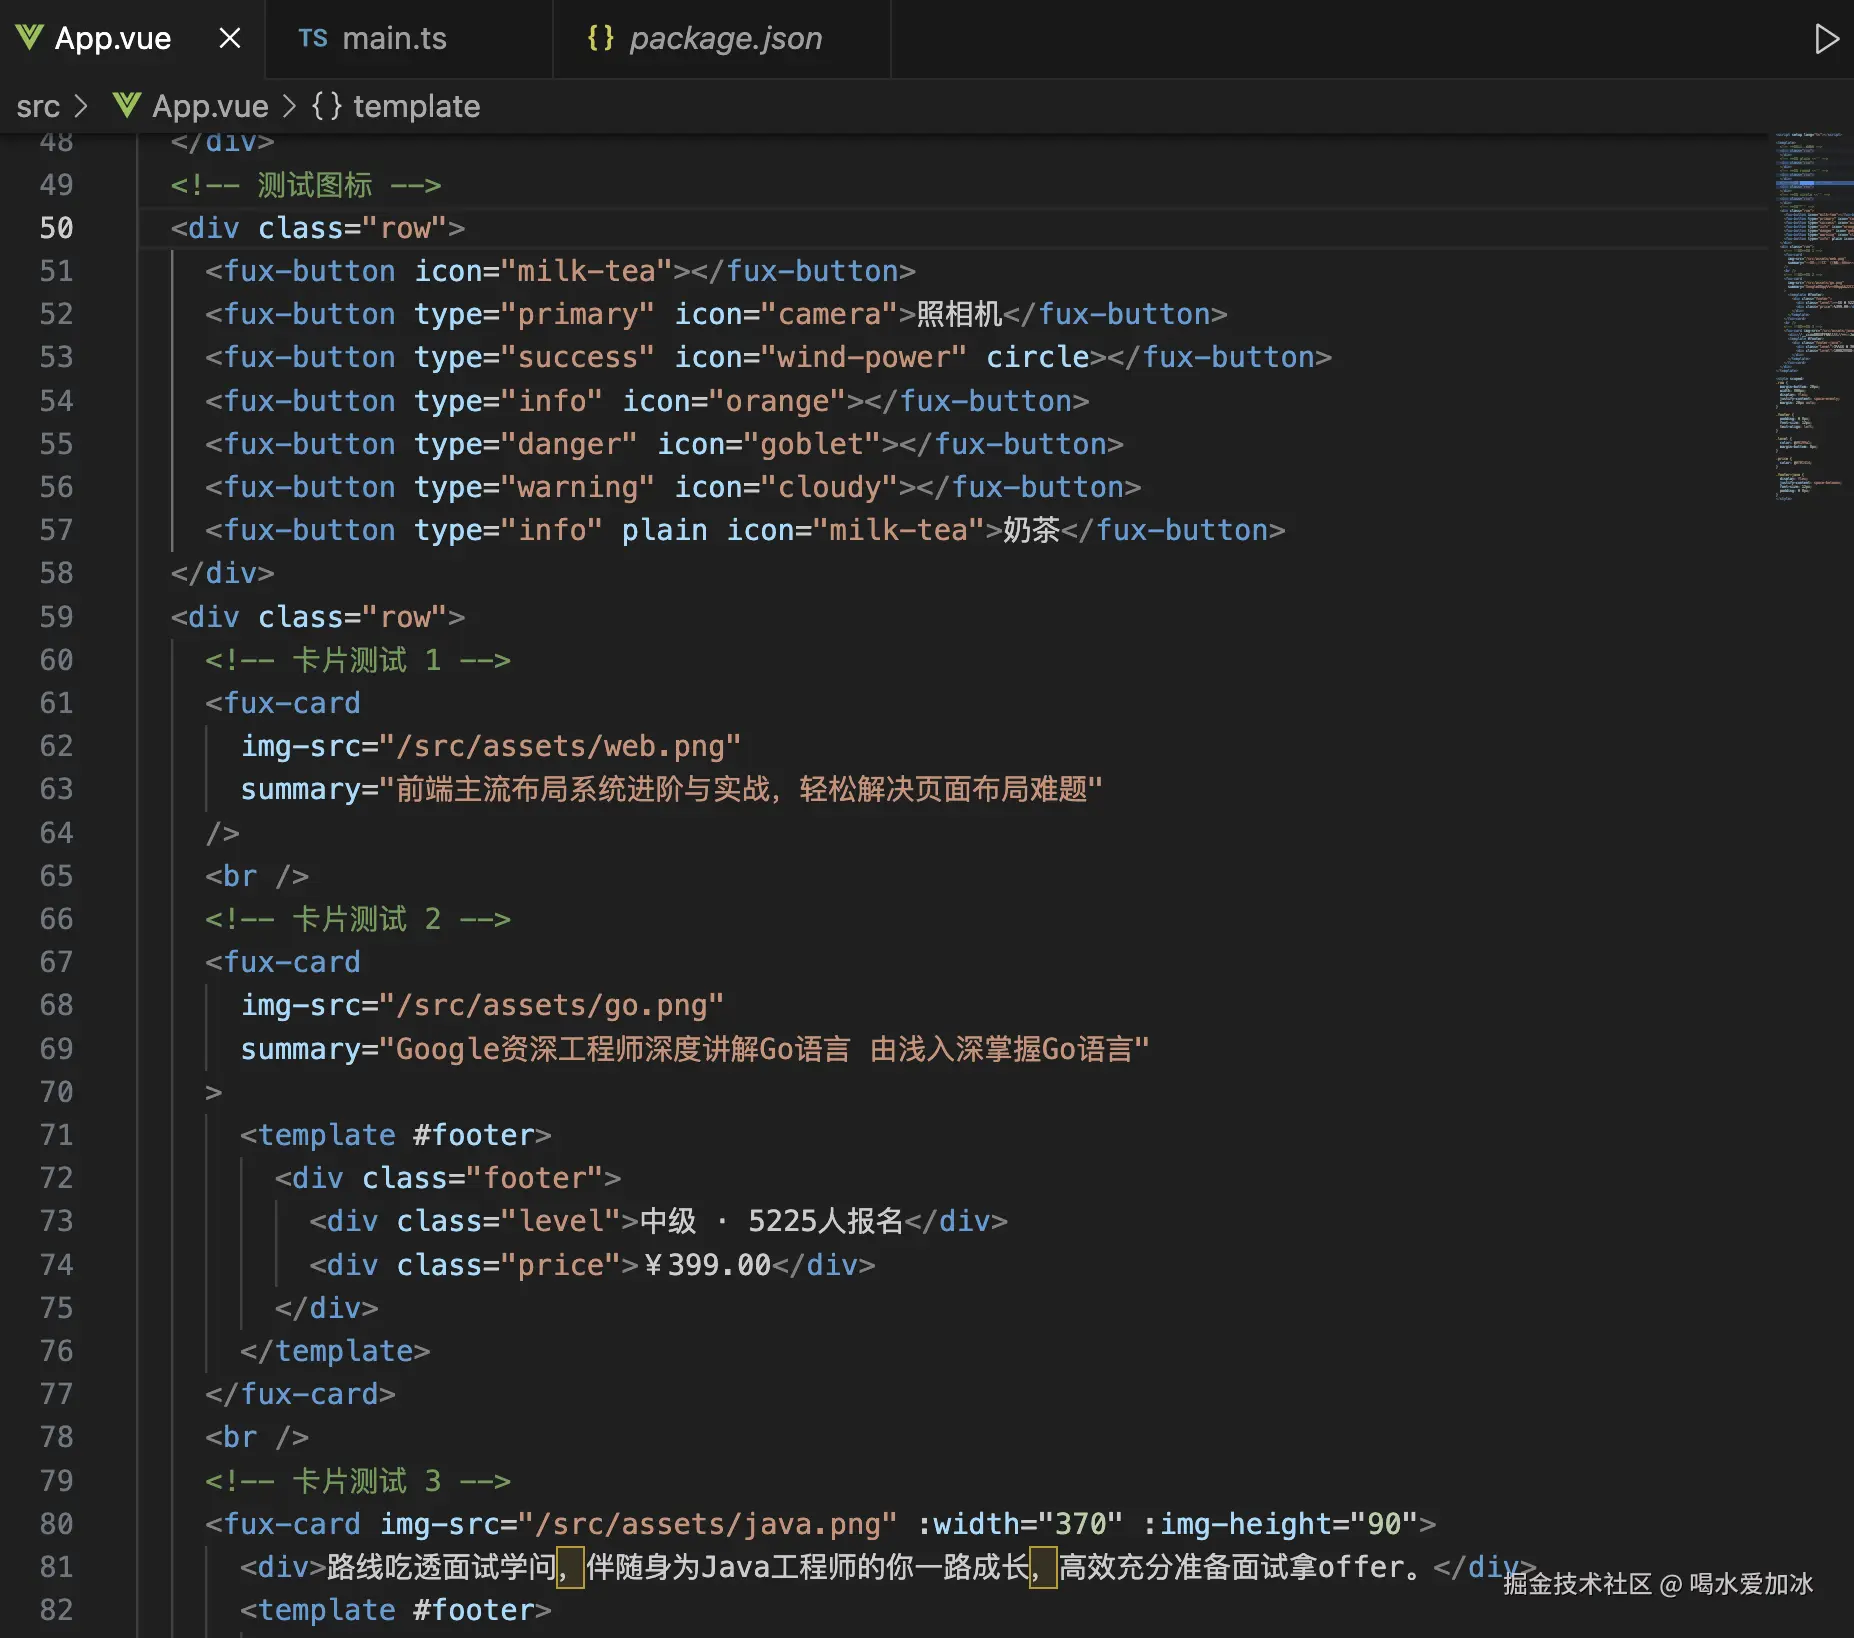Run the file with the play icon
Viewport: 1854px width, 1638px height.
coord(1826,39)
